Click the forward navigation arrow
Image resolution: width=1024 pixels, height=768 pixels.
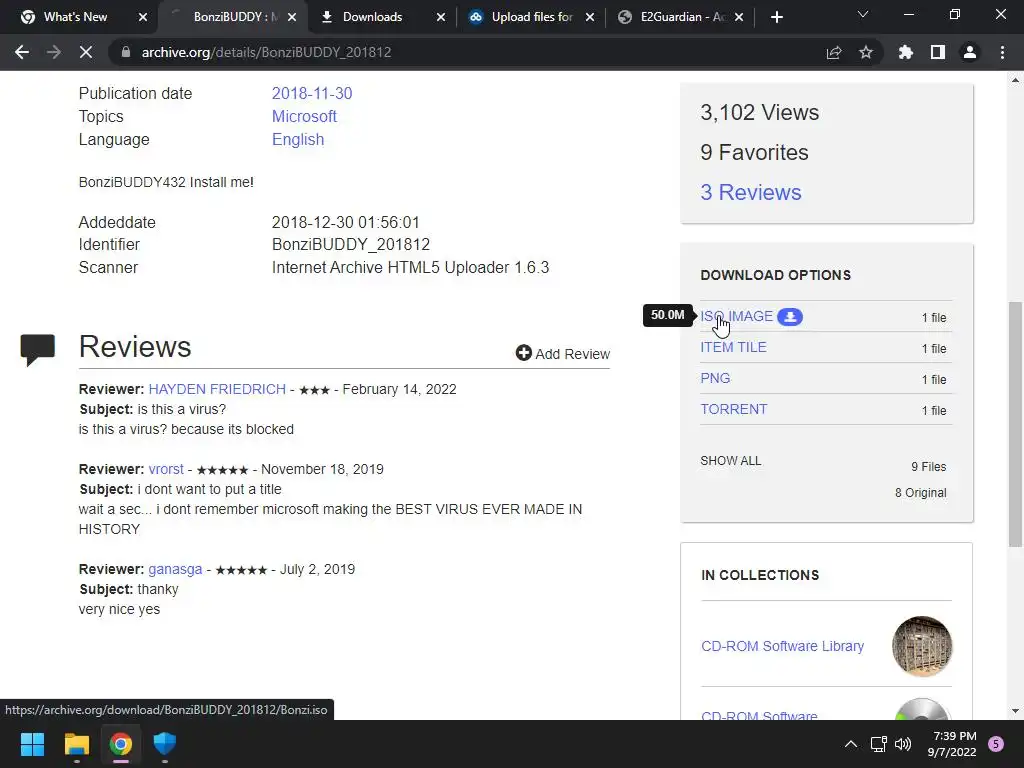pyautogui.click(x=54, y=52)
